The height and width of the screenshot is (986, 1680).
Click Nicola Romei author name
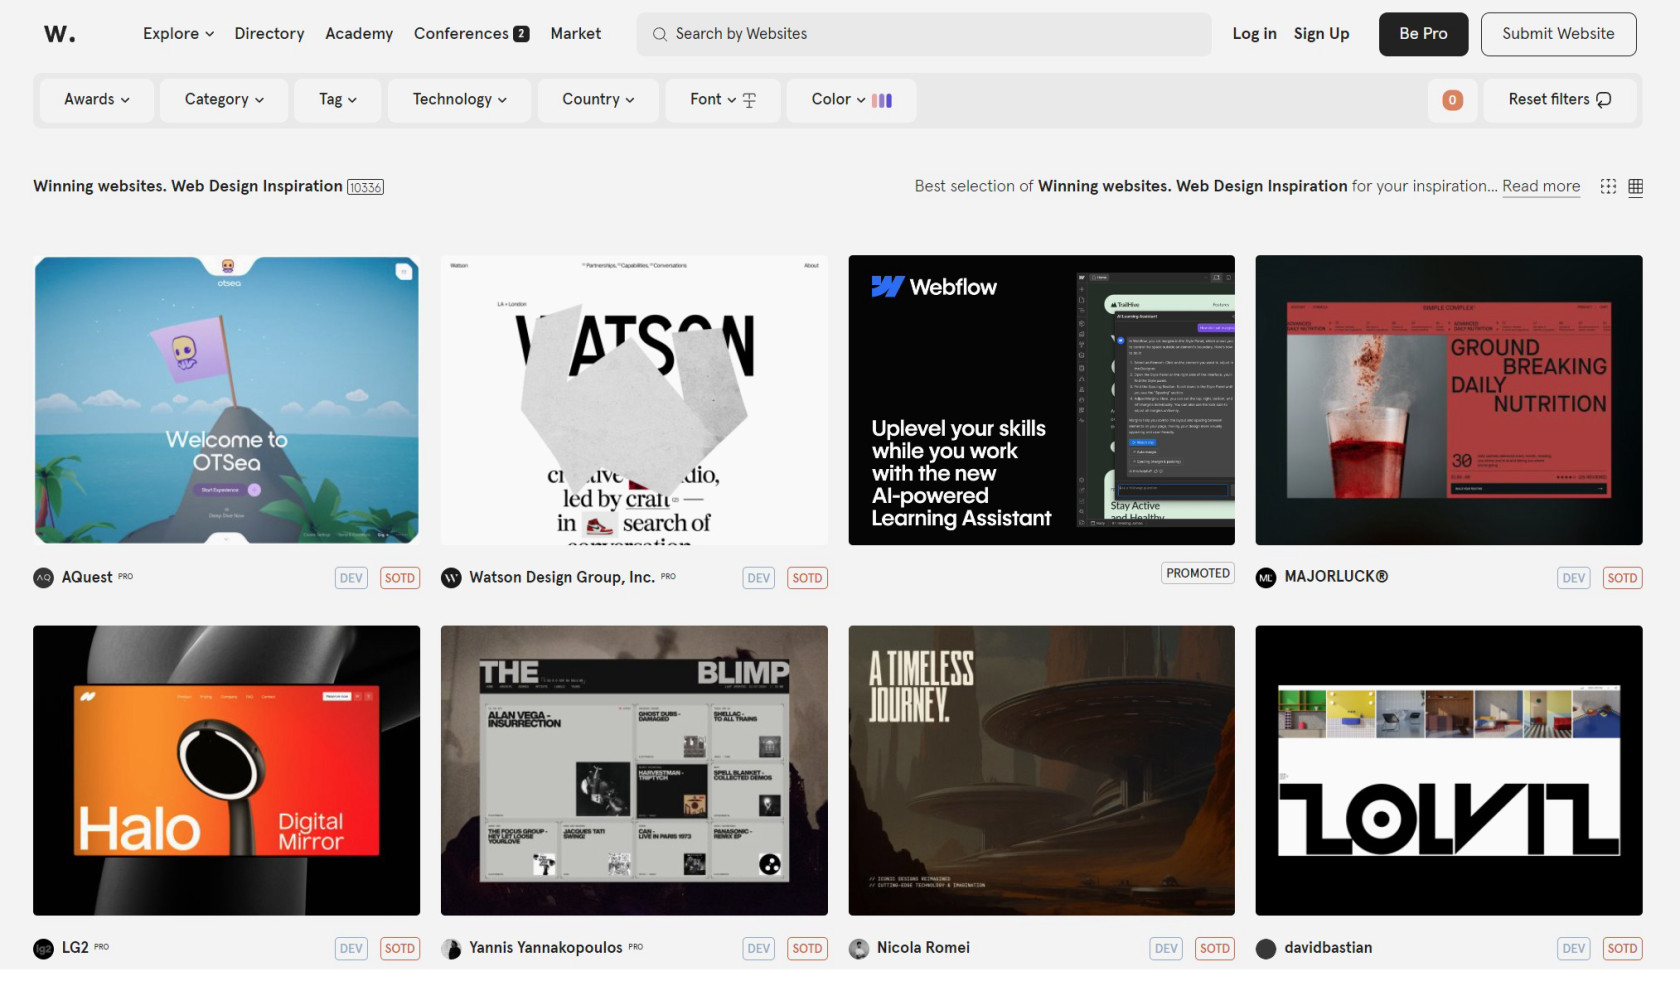[x=923, y=948]
